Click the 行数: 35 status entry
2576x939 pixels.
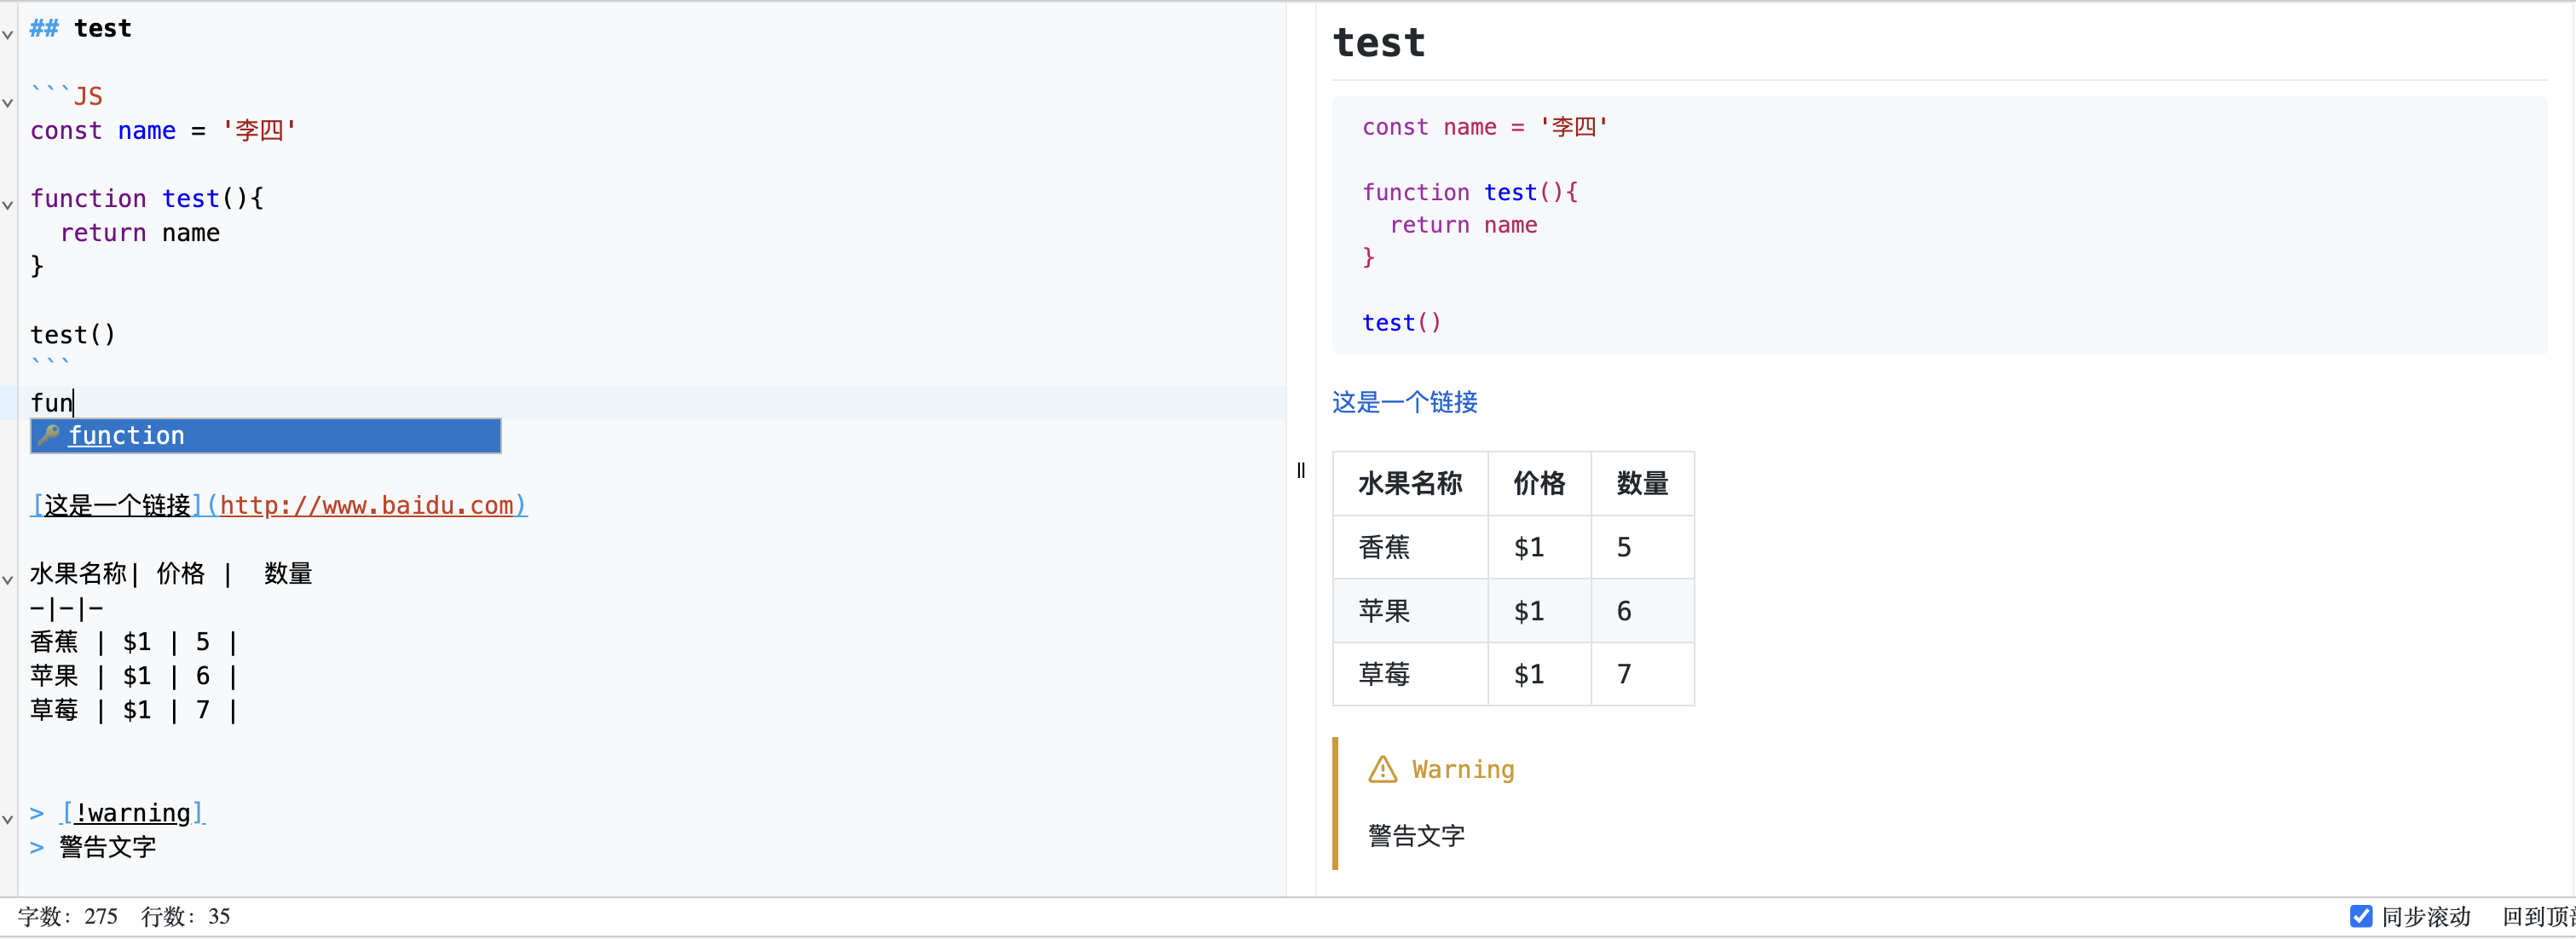pos(186,916)
